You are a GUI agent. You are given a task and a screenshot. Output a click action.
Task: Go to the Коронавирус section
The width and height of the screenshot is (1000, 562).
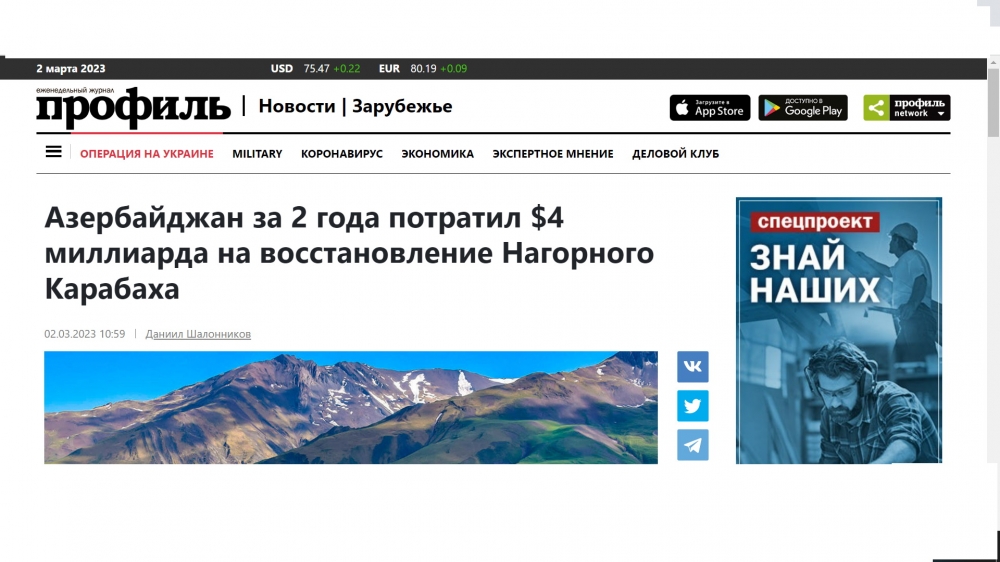[341, 154]
